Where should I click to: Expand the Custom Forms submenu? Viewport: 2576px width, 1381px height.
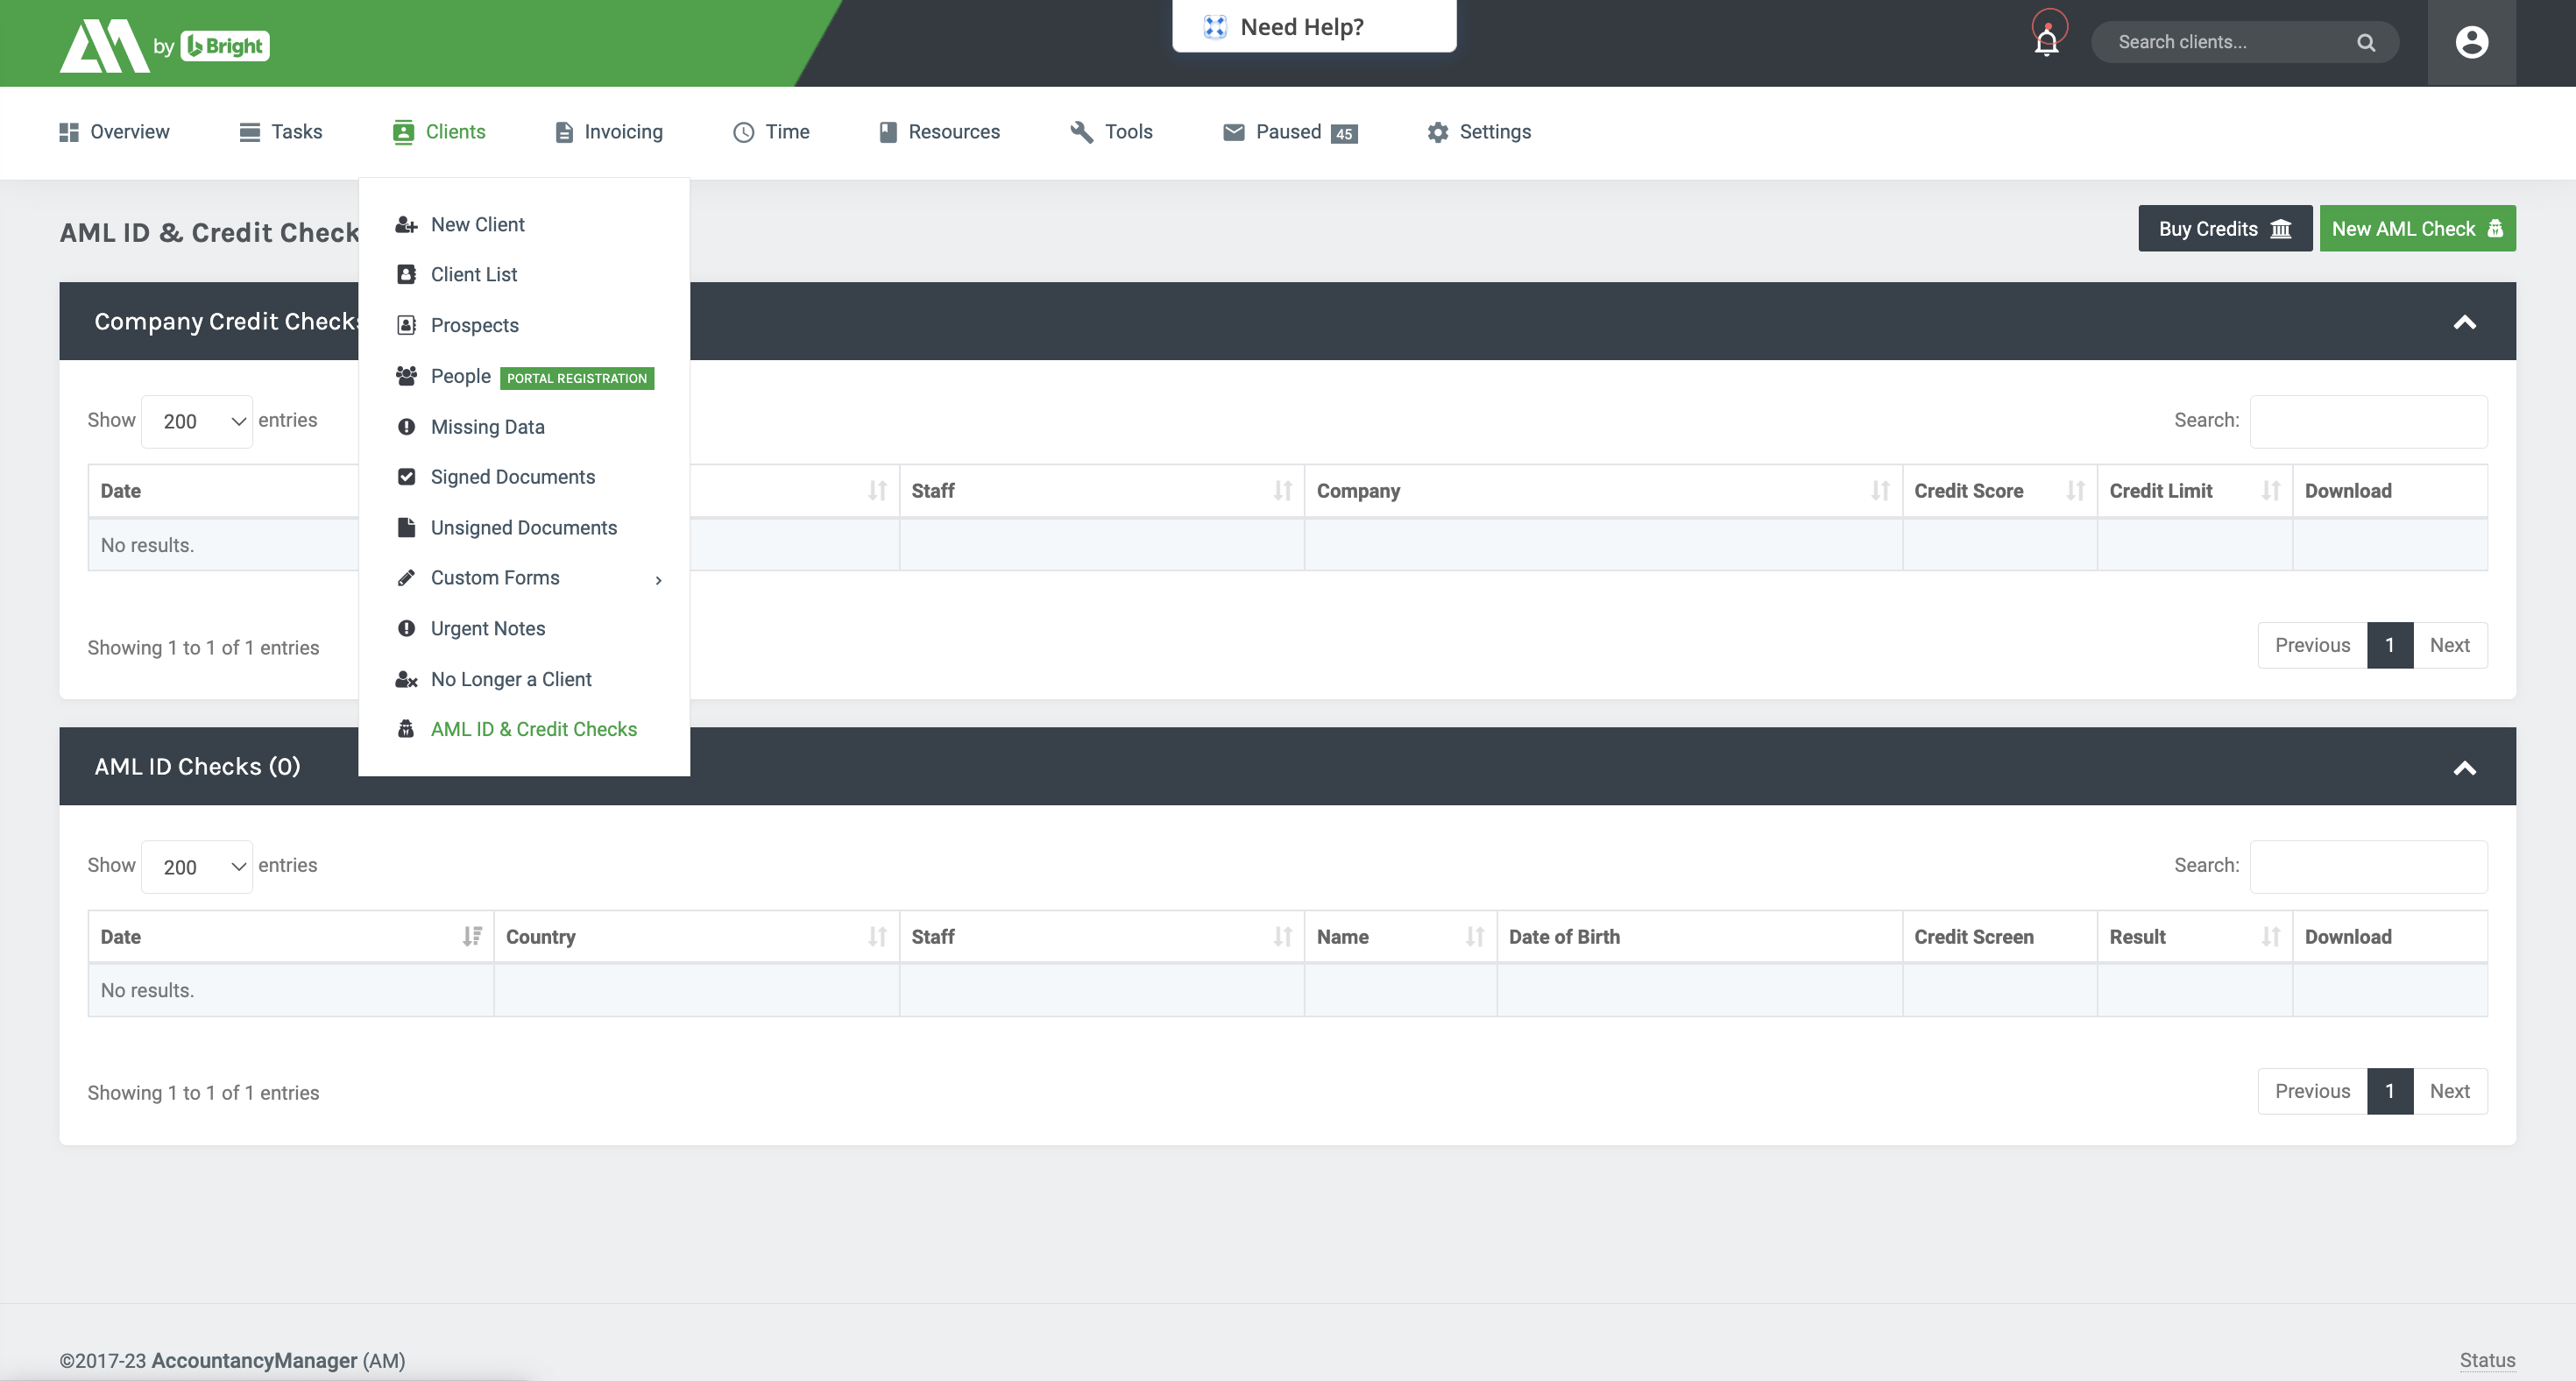[x=659, y=579]
